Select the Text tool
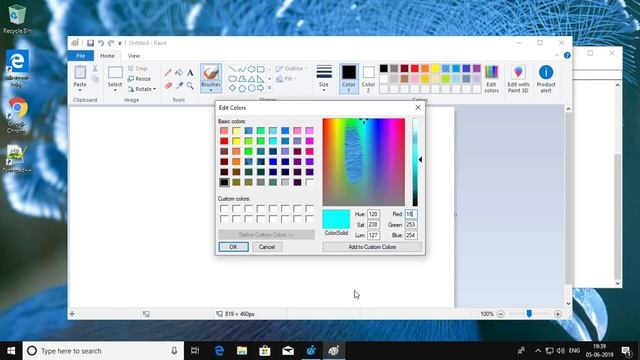Image resolution: width=640 pixels, height=360 pixels. [x=190, y=73]
